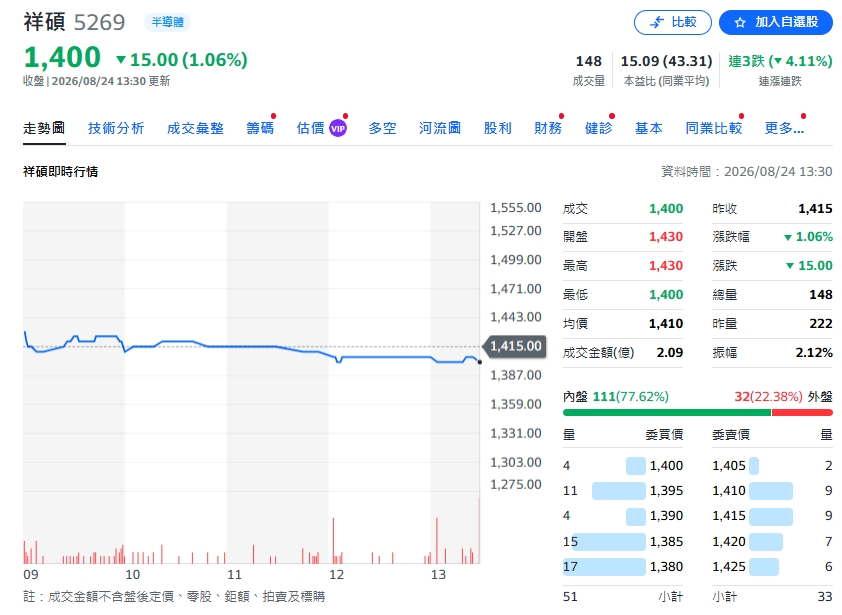Click the 12 o'clock time axis label
The image size is (842, 615).
click(336, 575)
